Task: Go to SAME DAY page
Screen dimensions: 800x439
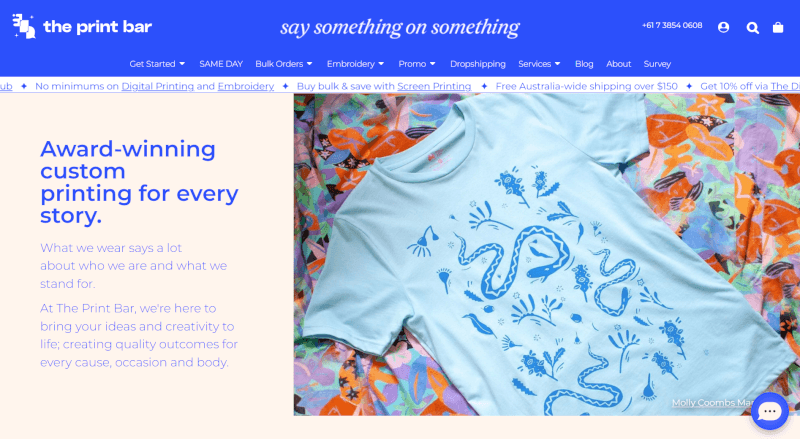Action: point(221,64)
